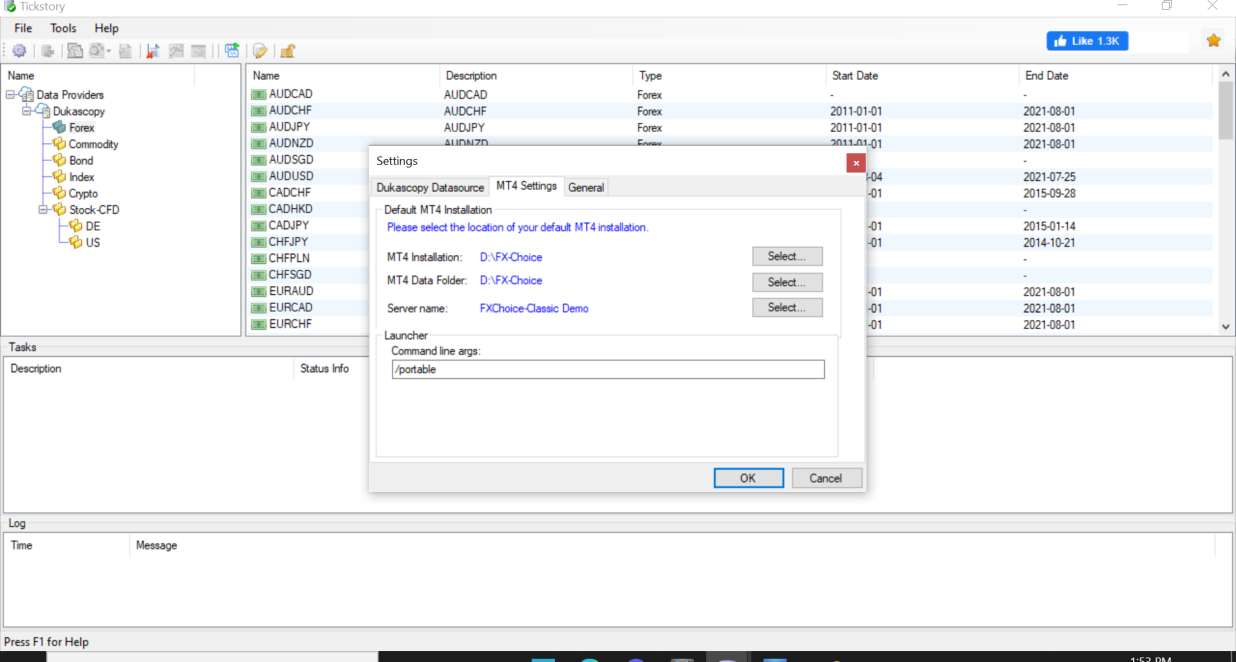Click the EURAUD row's green symbol icon
This screenshot has height=662, width=1236.
(x=258, y=291)
